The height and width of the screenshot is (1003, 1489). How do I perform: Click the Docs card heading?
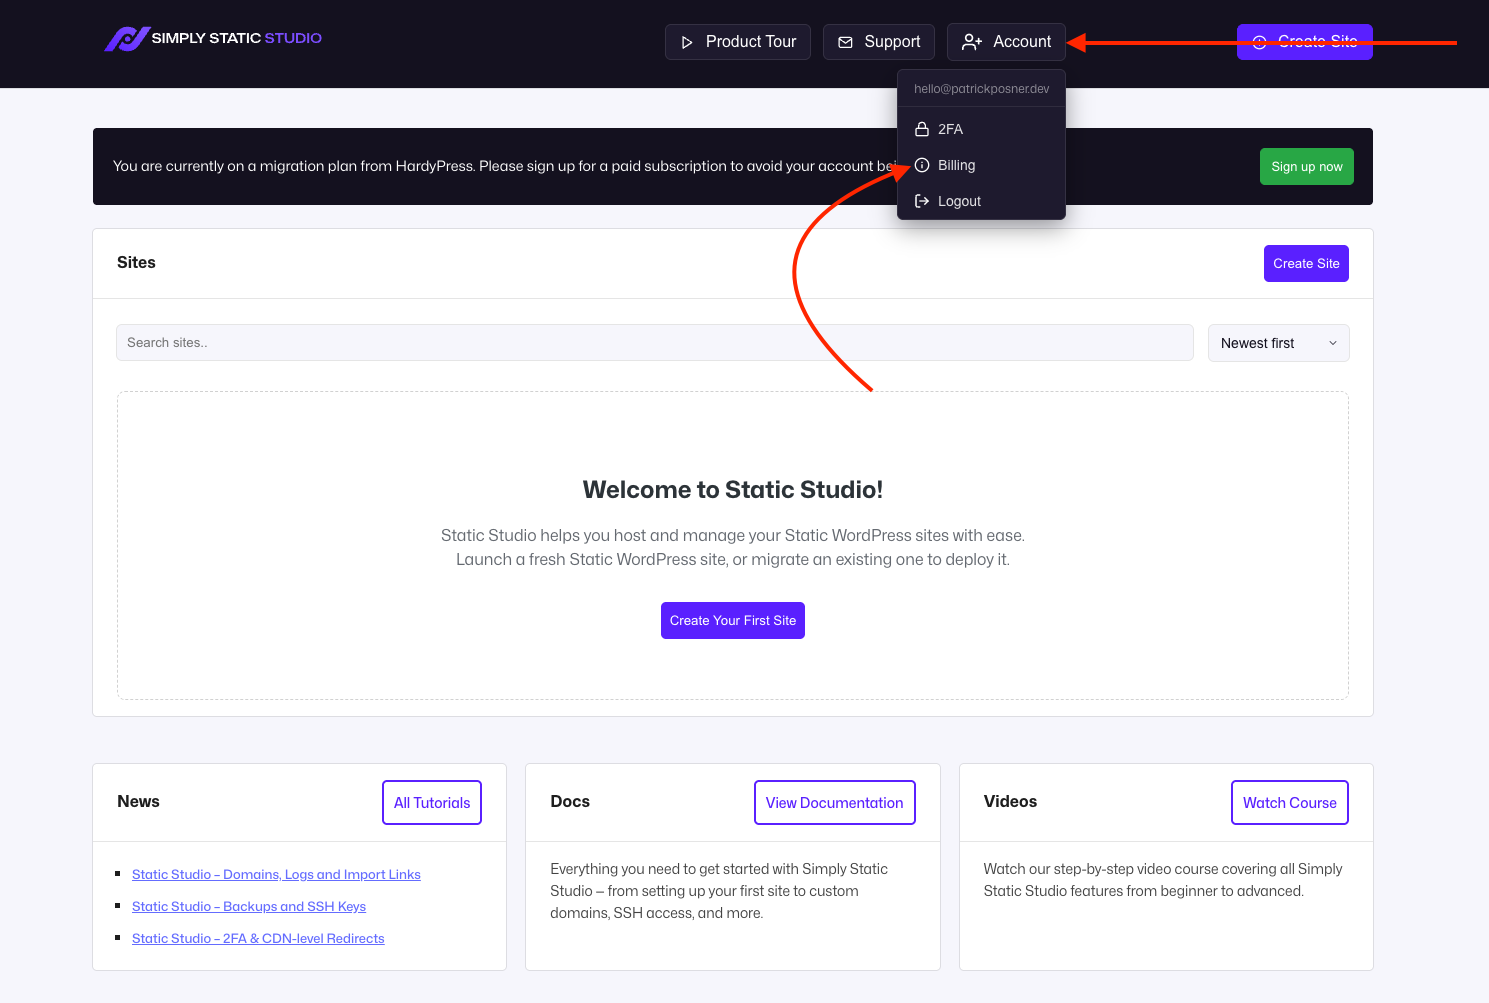pyautogui.click(x=570, y=802)
